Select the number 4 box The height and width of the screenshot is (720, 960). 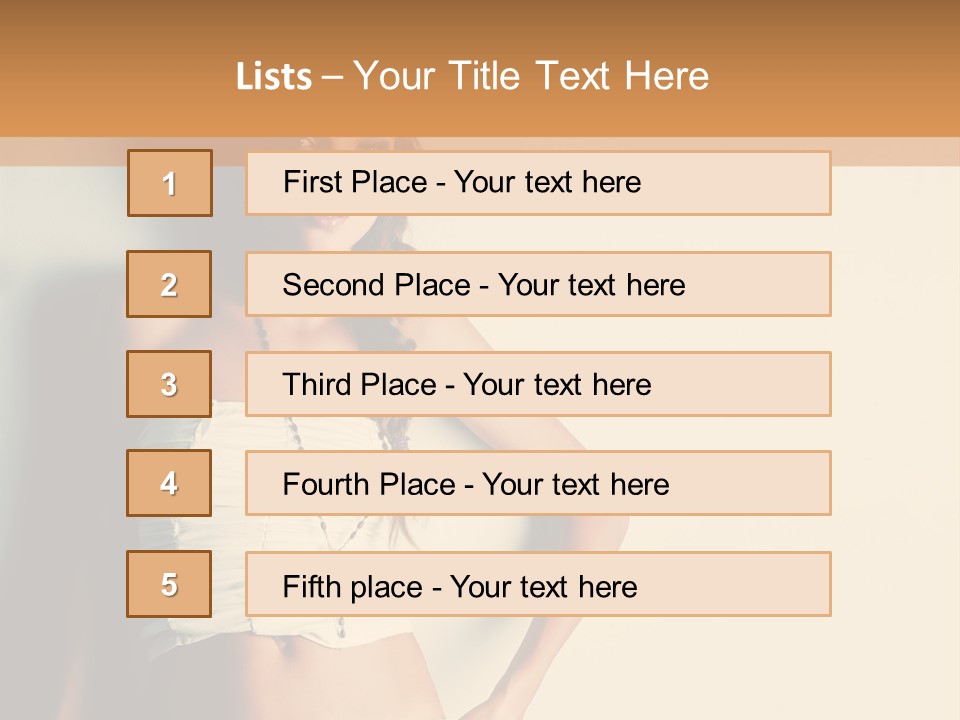coord(169,483)
